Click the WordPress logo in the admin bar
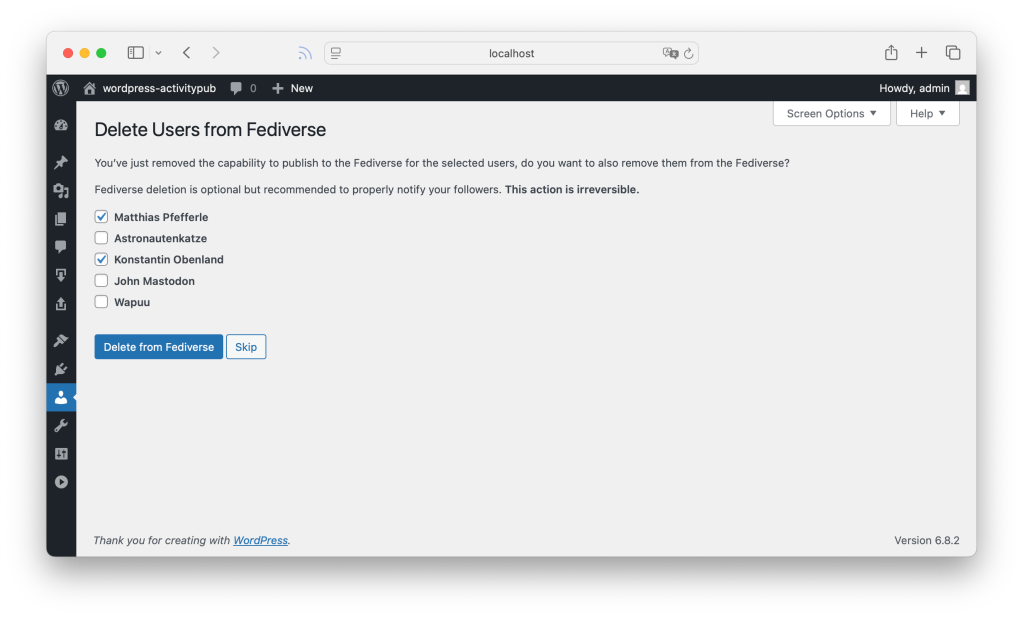 click(61, 88)
